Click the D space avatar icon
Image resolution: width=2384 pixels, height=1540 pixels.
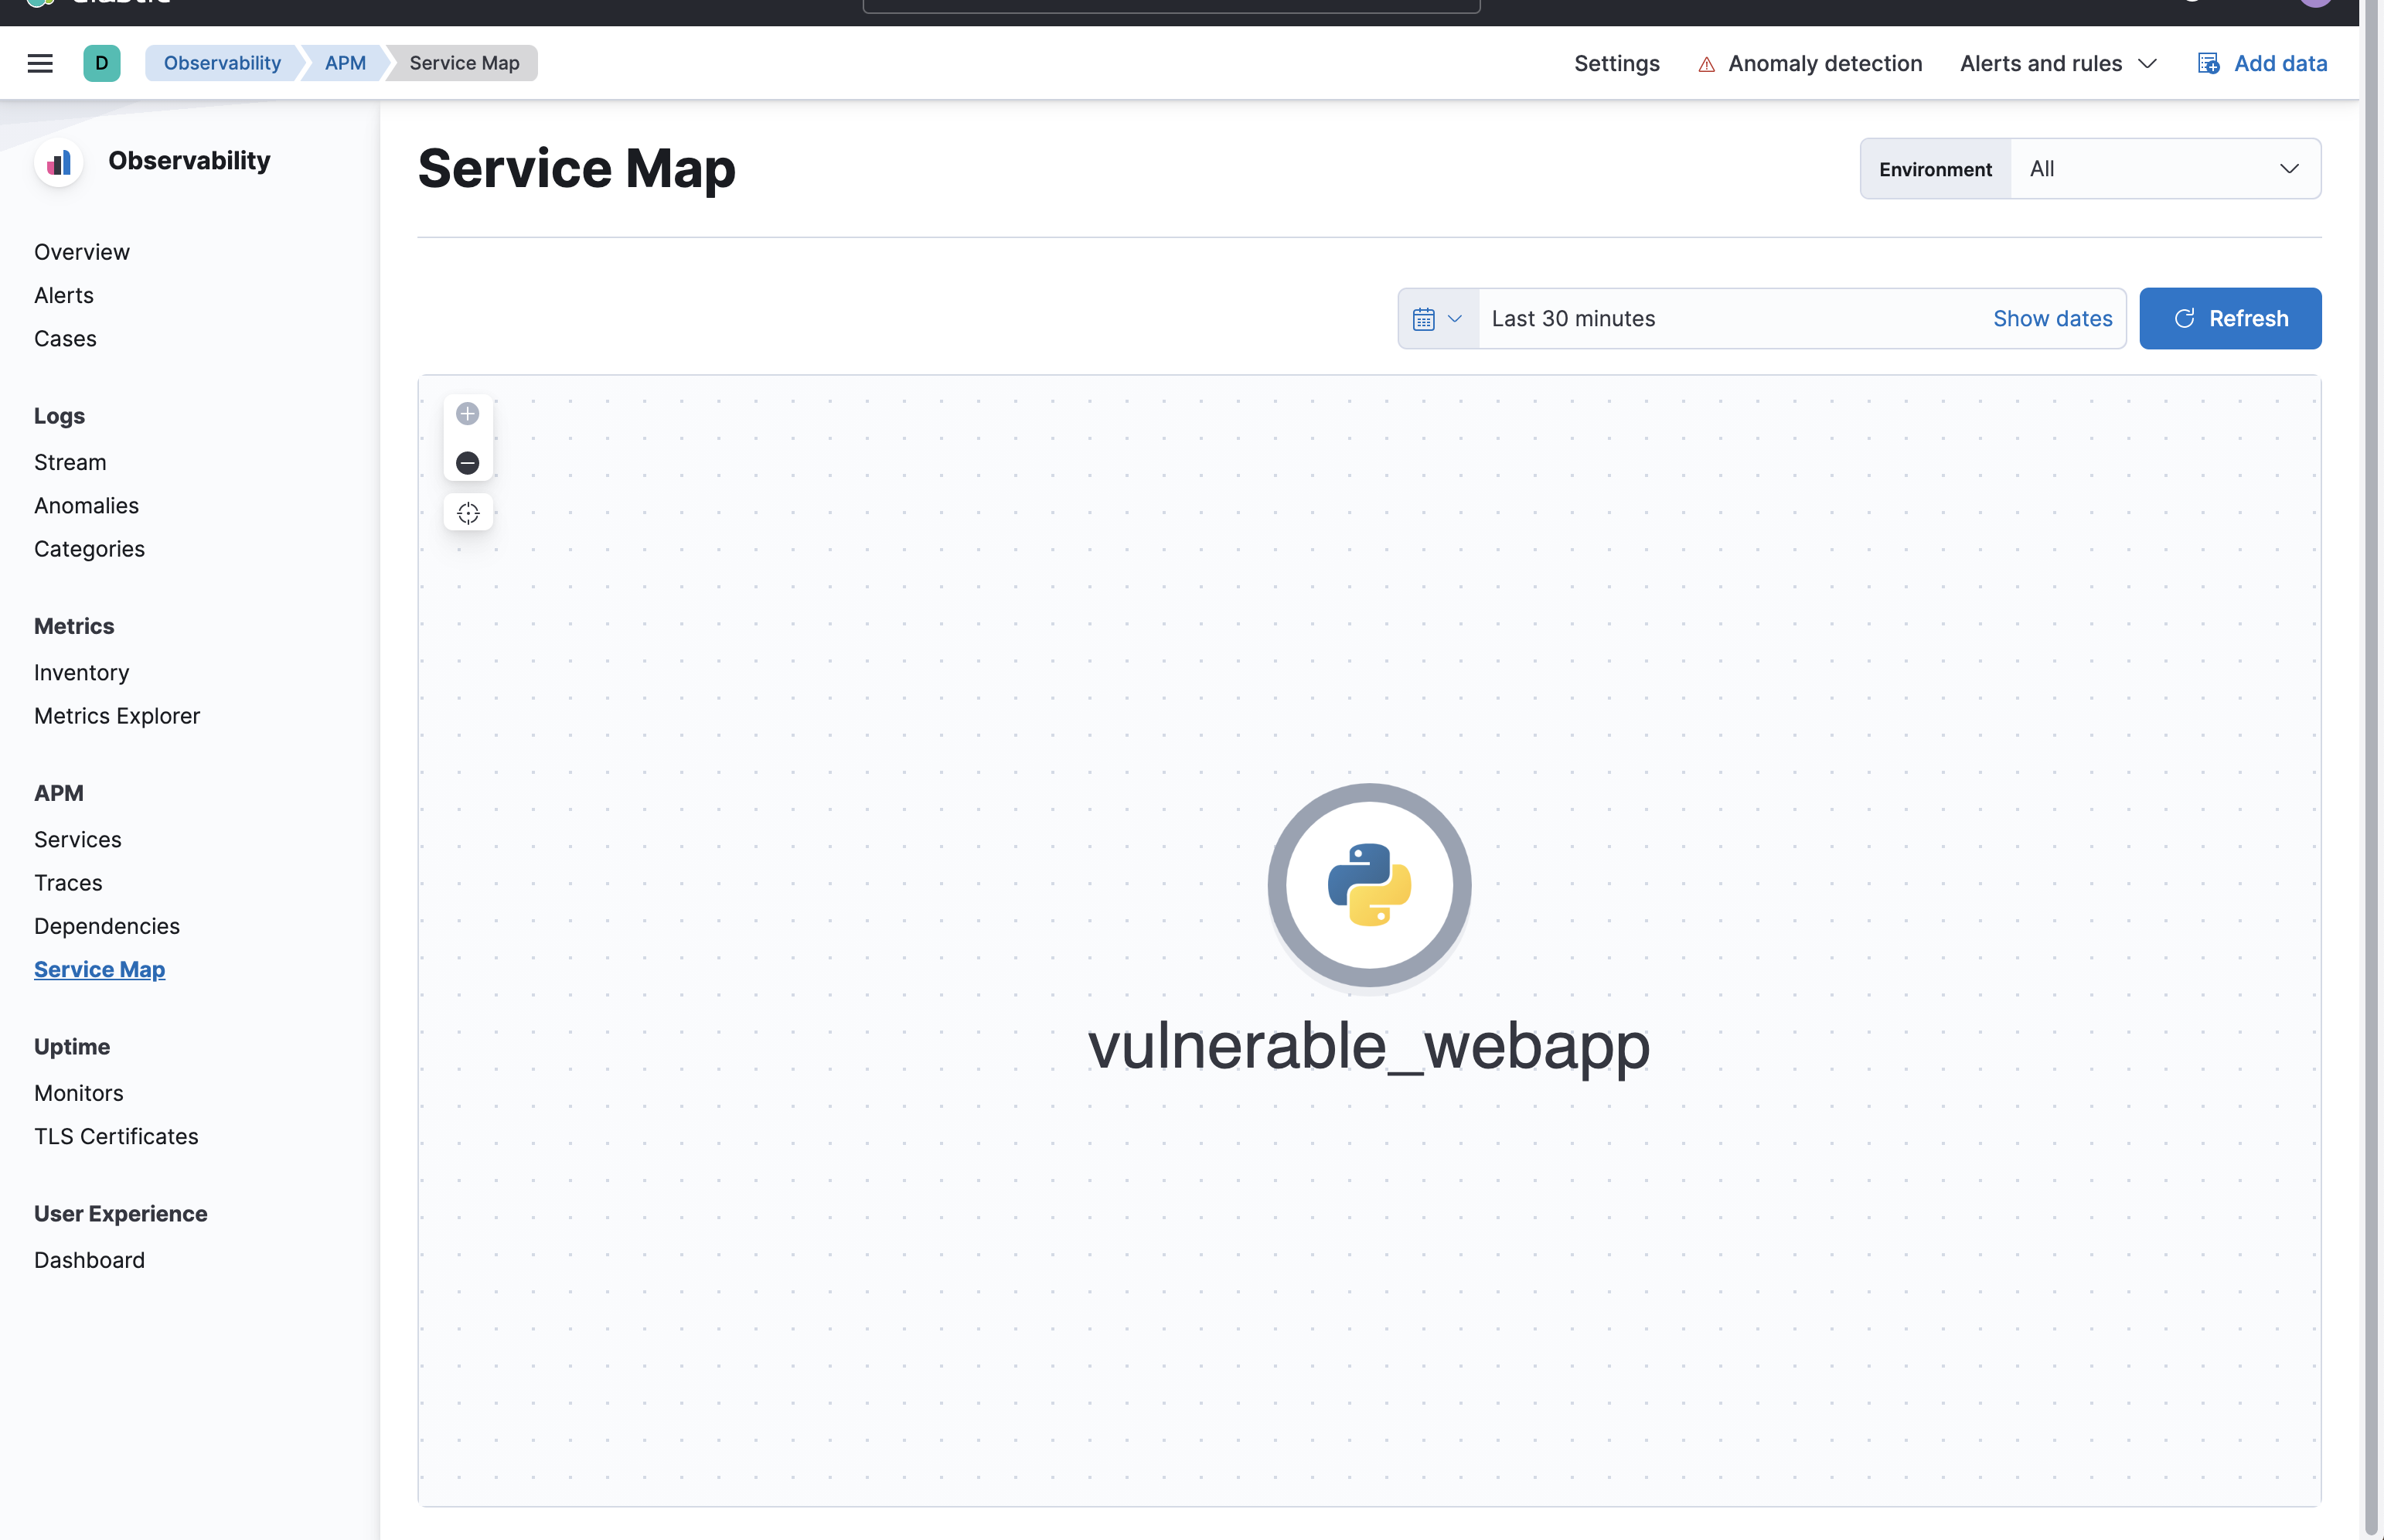102,62
